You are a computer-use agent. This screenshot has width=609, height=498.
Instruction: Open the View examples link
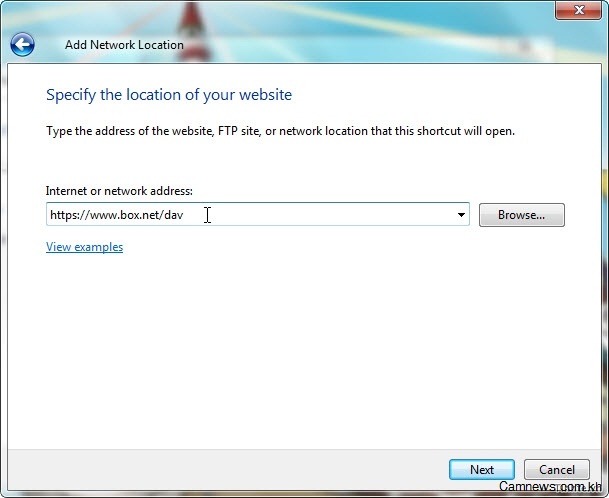(84, 247)
